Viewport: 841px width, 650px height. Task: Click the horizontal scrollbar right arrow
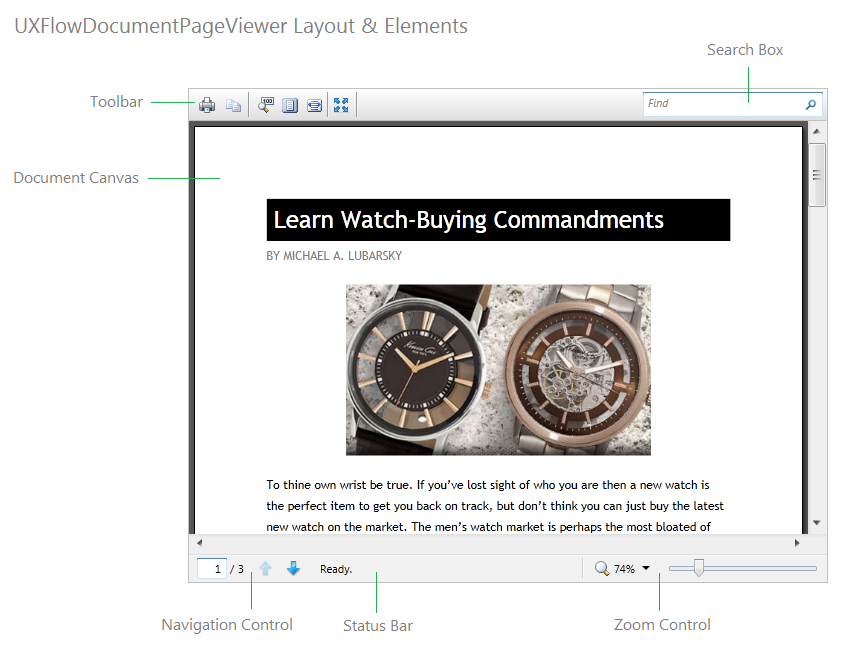click(x=797, y=543)
